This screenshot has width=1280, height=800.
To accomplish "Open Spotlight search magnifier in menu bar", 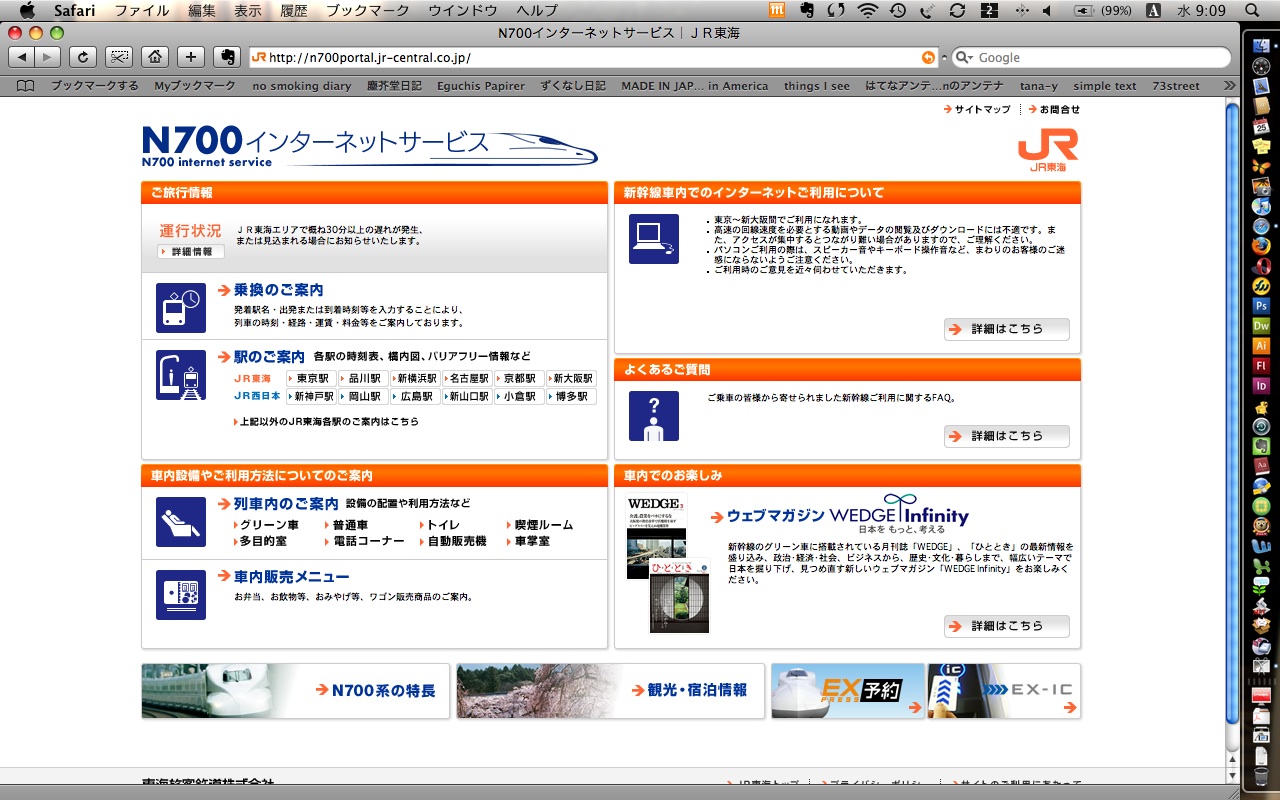I will [x=1252, y=10].
